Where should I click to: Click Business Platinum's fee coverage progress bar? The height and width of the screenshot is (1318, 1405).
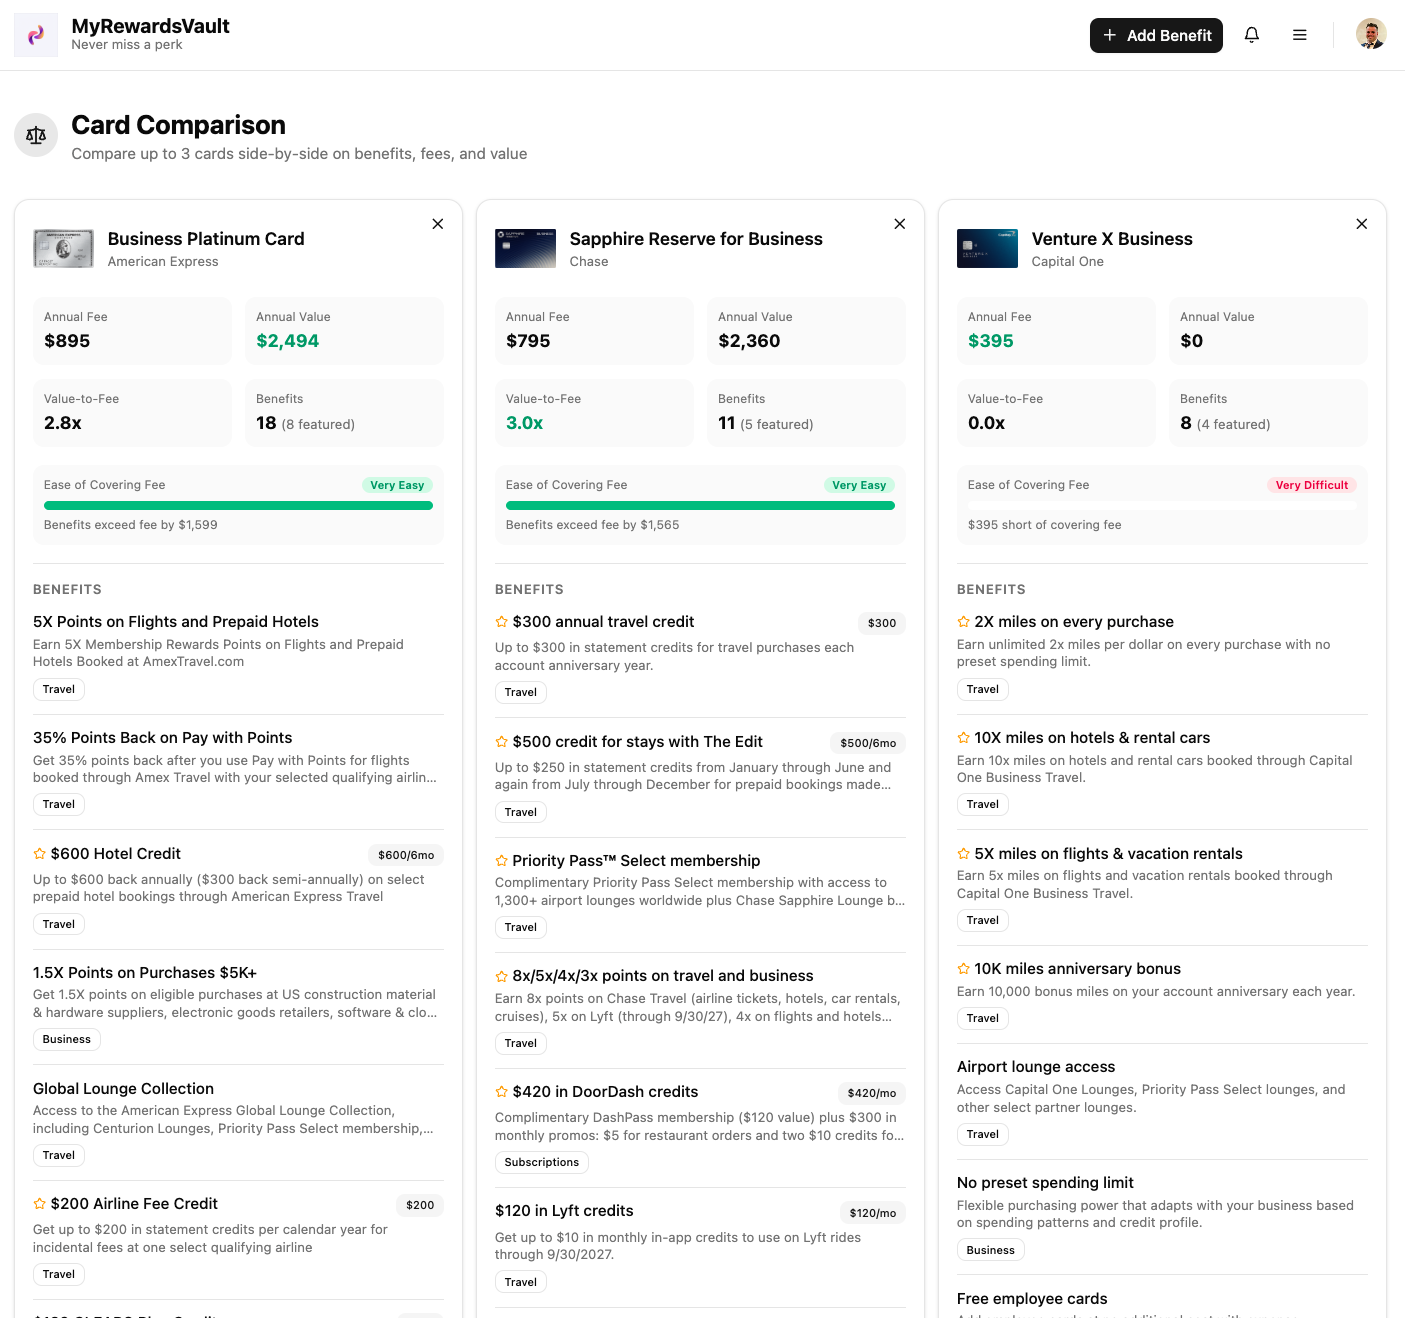coord(238,506)
